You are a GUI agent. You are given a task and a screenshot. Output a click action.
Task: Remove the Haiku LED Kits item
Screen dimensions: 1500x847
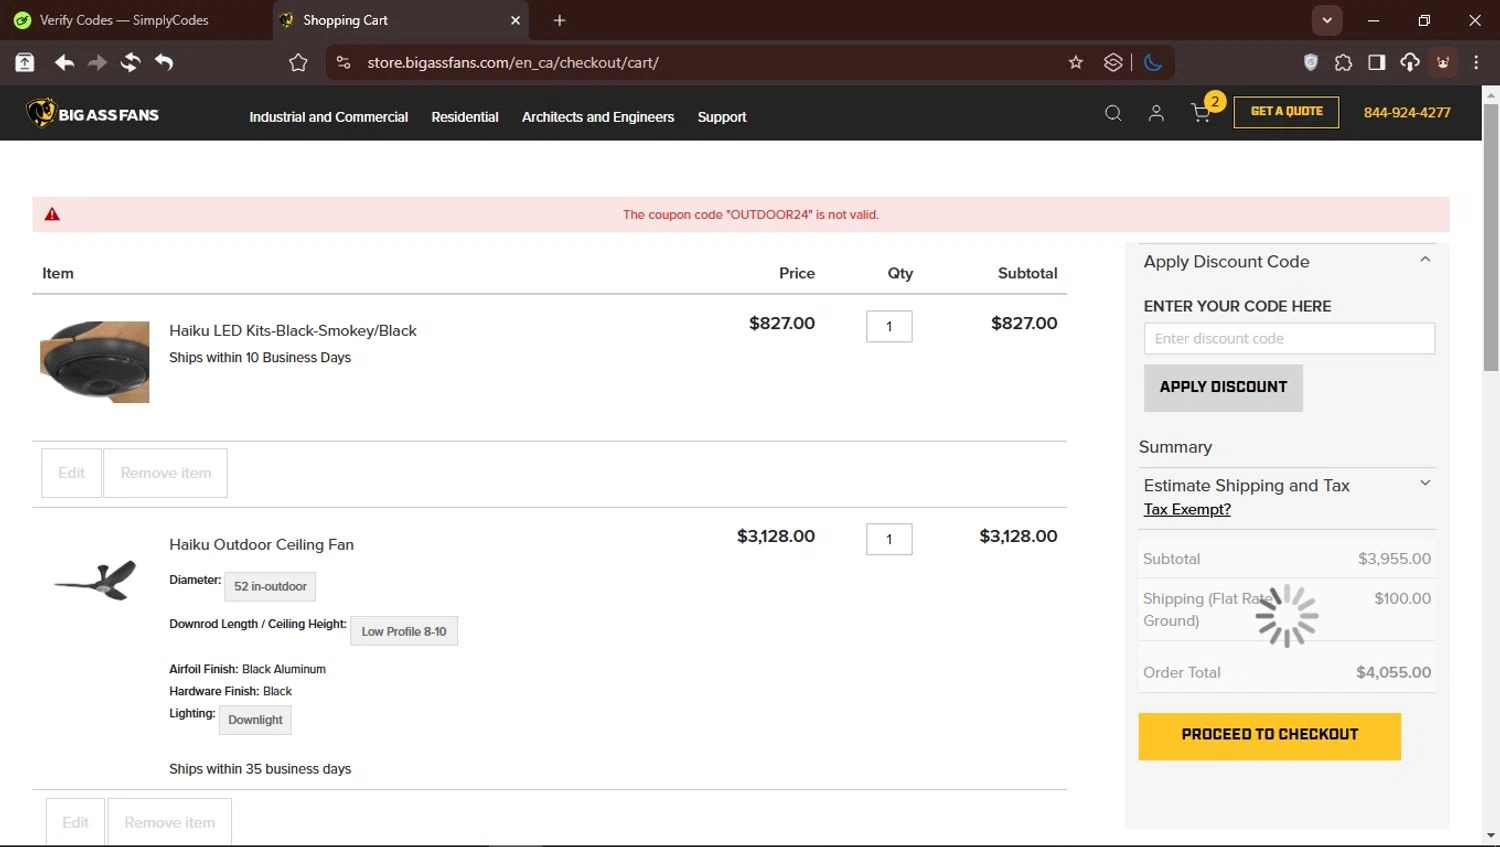[x=166, y=473]
